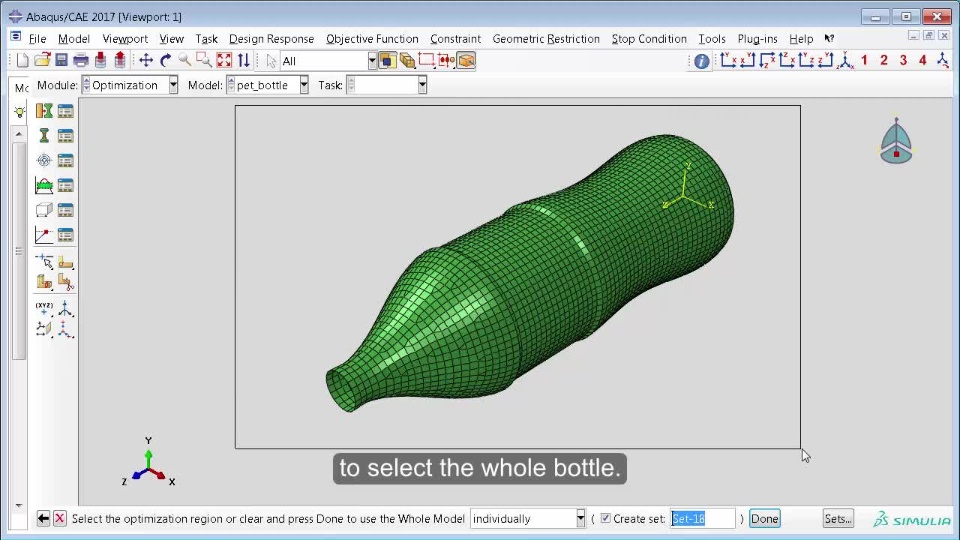
Task: Create a new model database
Action: pyautogui.click(x=23, y=60)
